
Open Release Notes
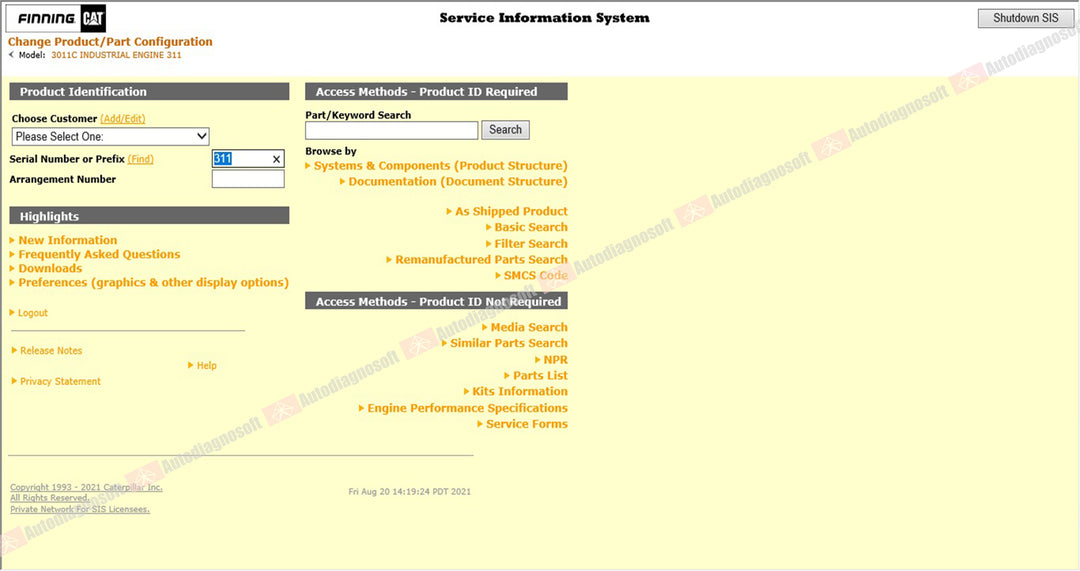[x=51, y=351]
